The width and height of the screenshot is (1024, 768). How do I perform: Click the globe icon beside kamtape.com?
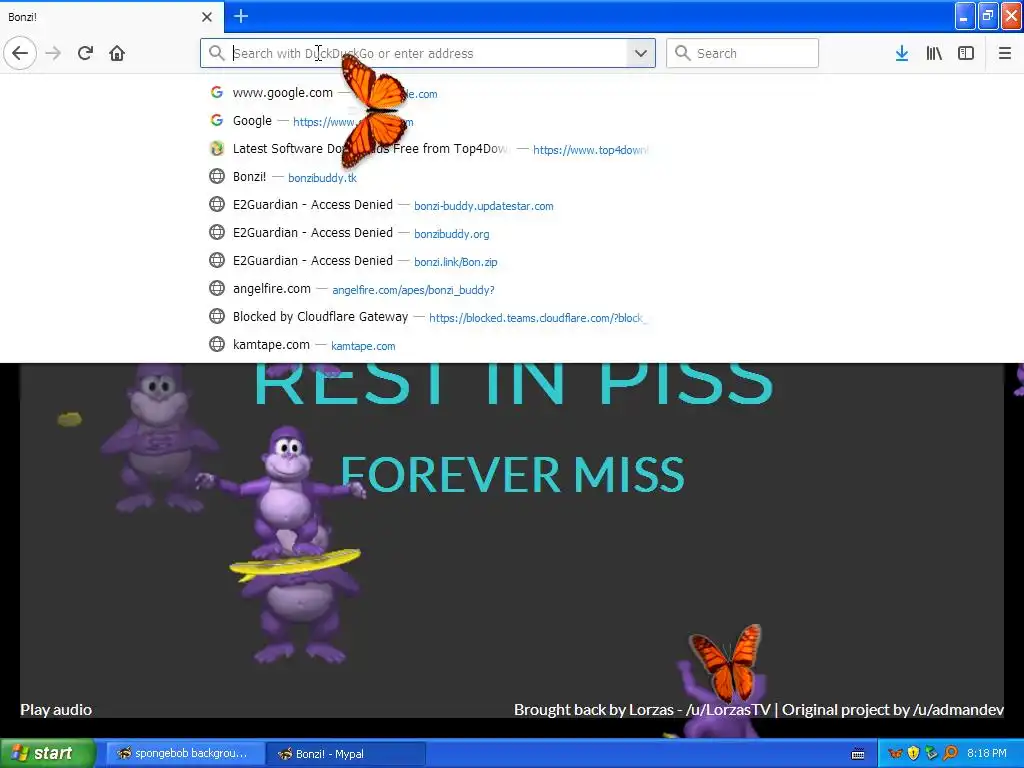coord(217,344)
